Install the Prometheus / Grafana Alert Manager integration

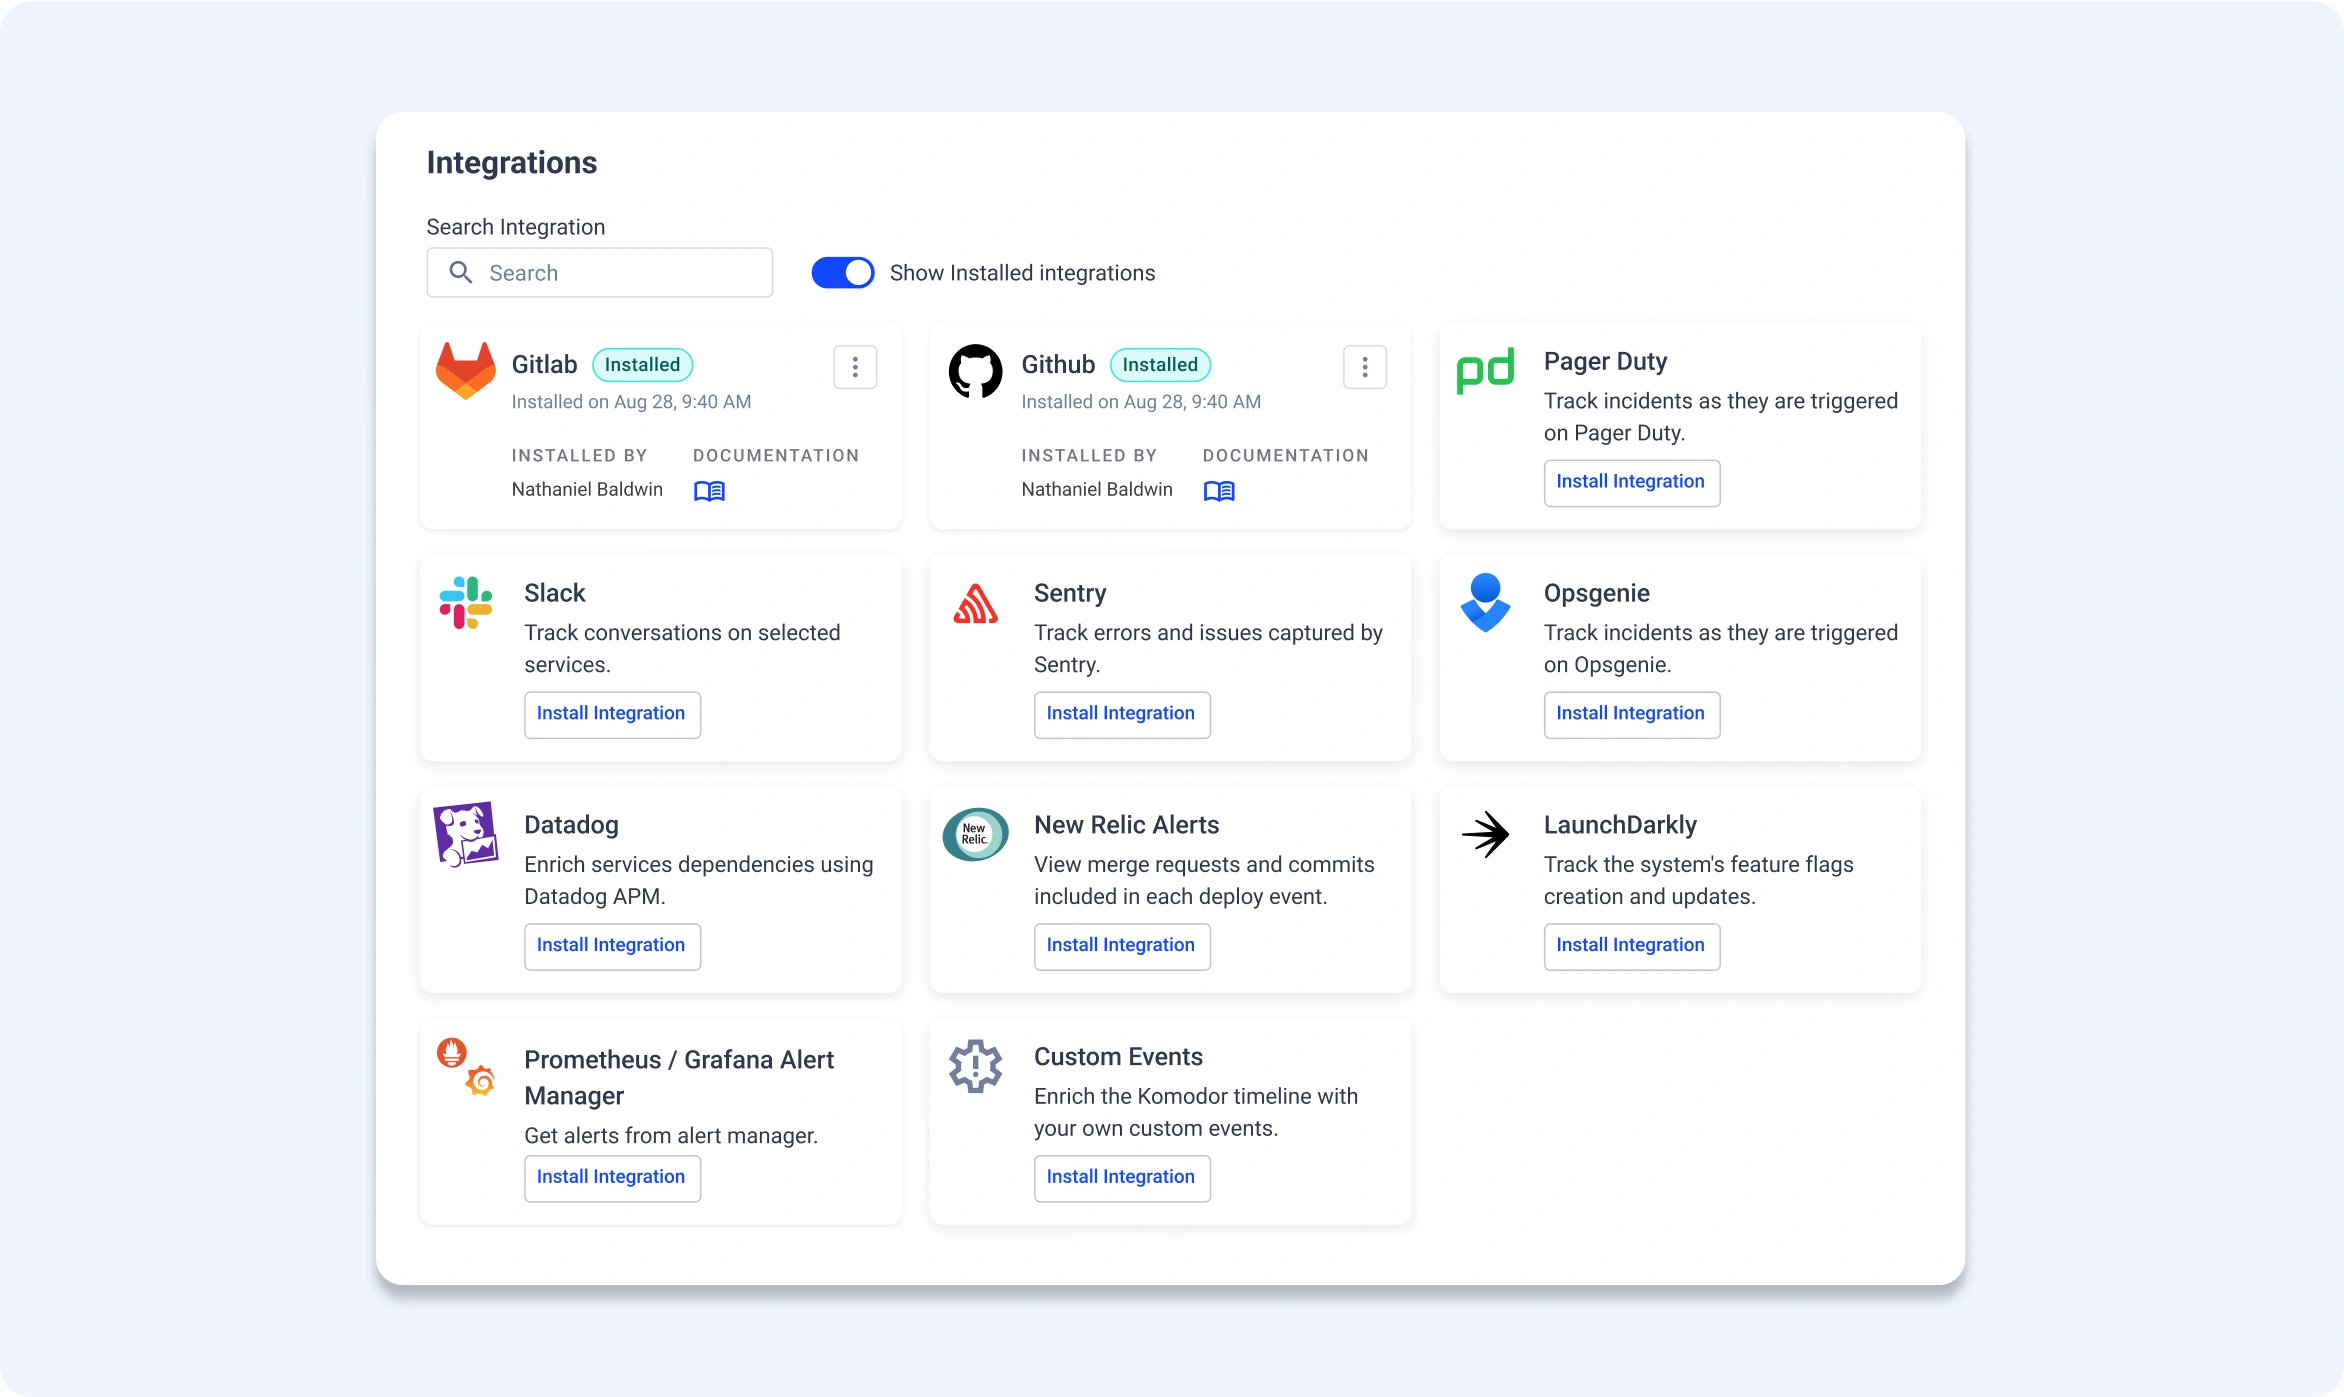click(612, 1178)
